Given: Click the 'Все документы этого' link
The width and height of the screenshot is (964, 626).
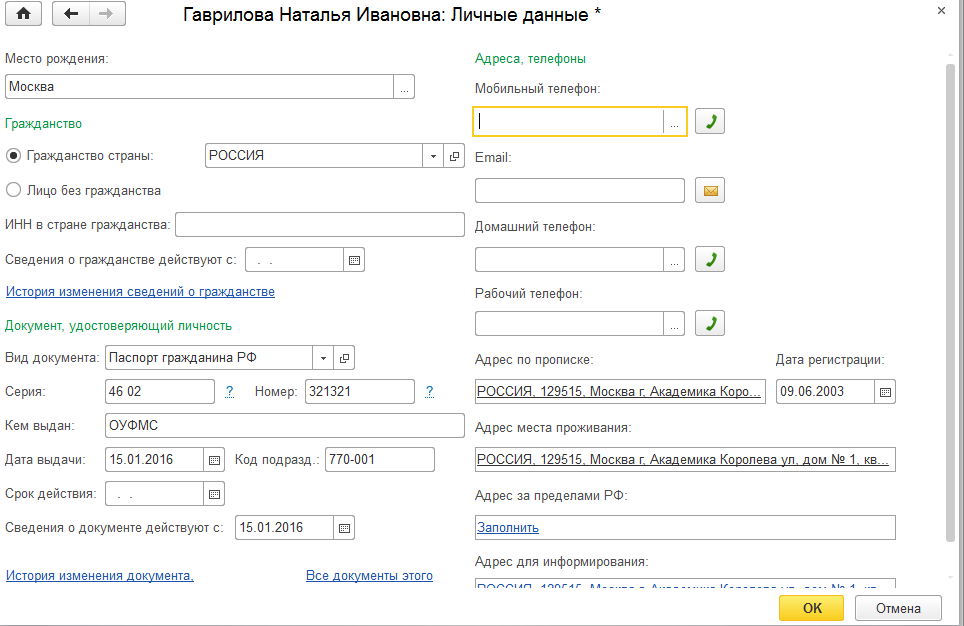Looking at the screenshot, I should pyautogui.click(x=369, y=575).
